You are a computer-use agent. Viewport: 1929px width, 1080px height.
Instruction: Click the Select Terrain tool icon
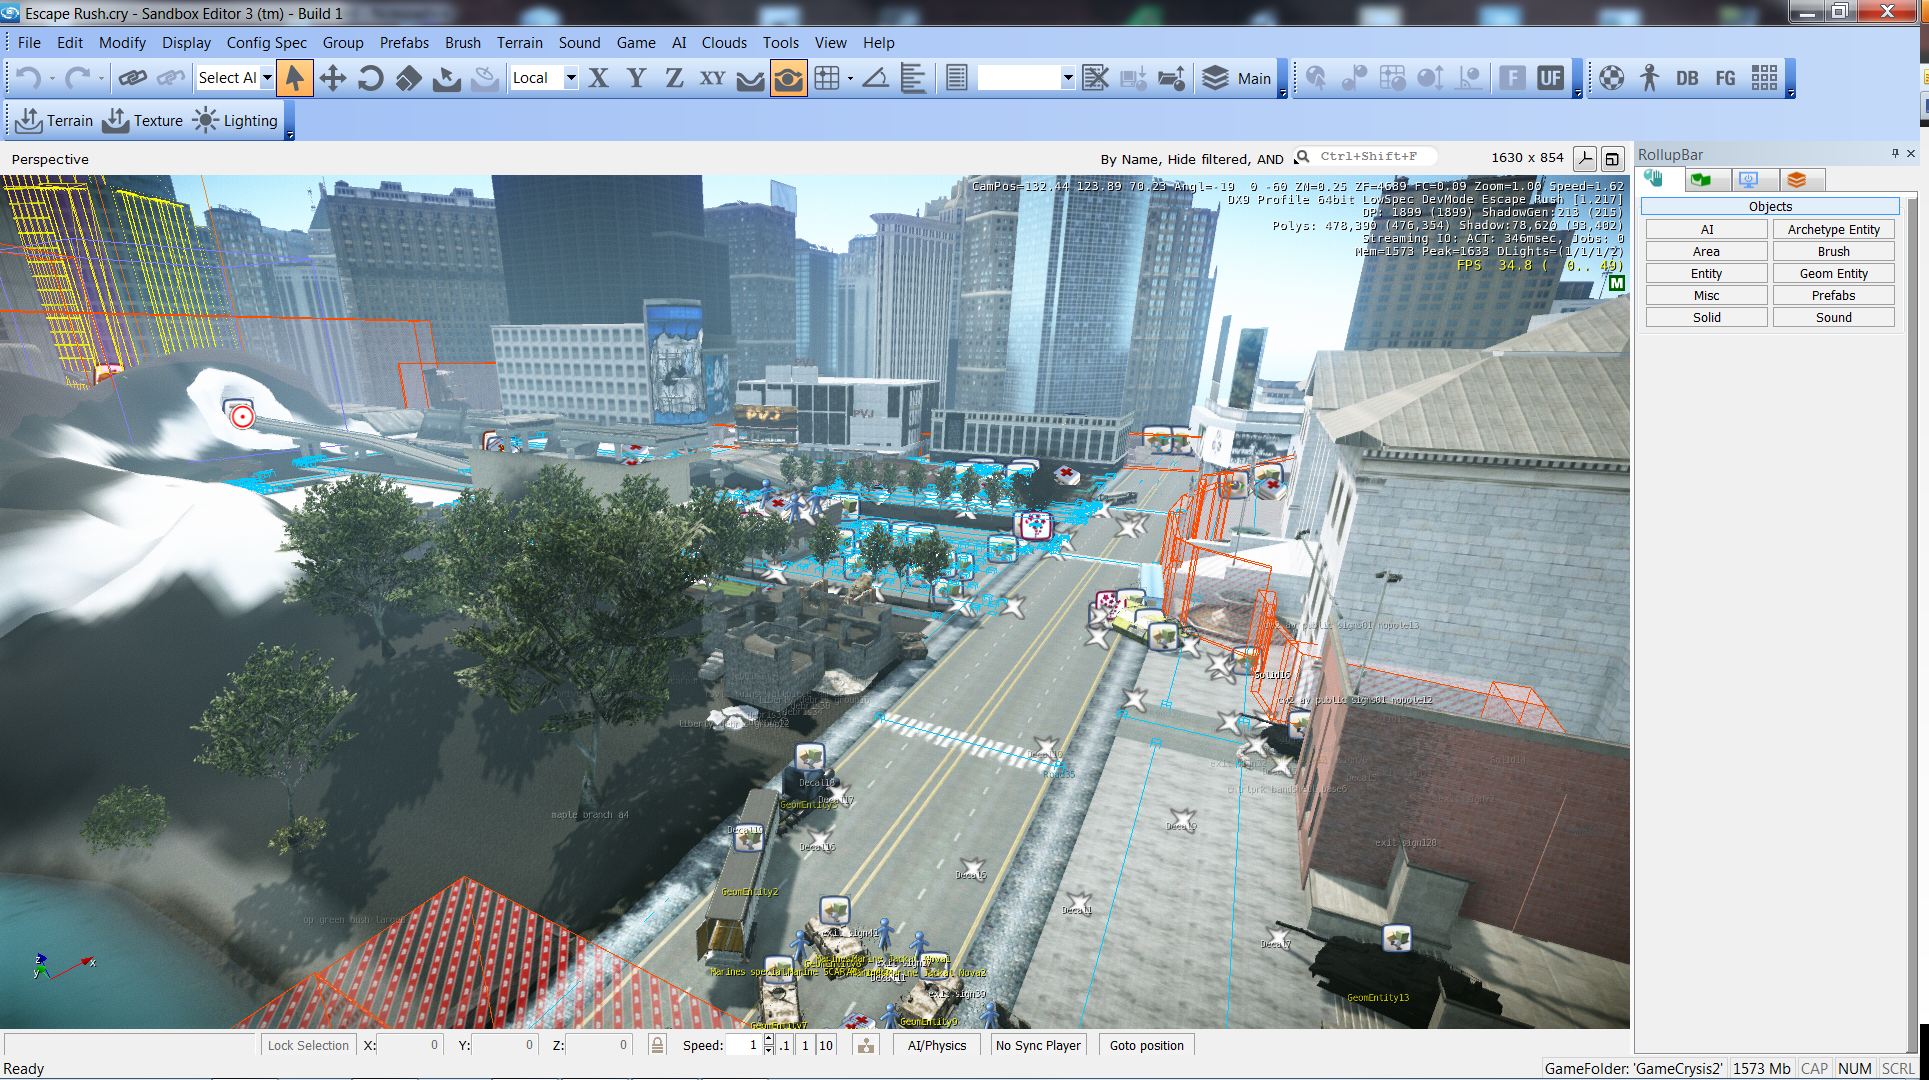[x=446, y=78]
